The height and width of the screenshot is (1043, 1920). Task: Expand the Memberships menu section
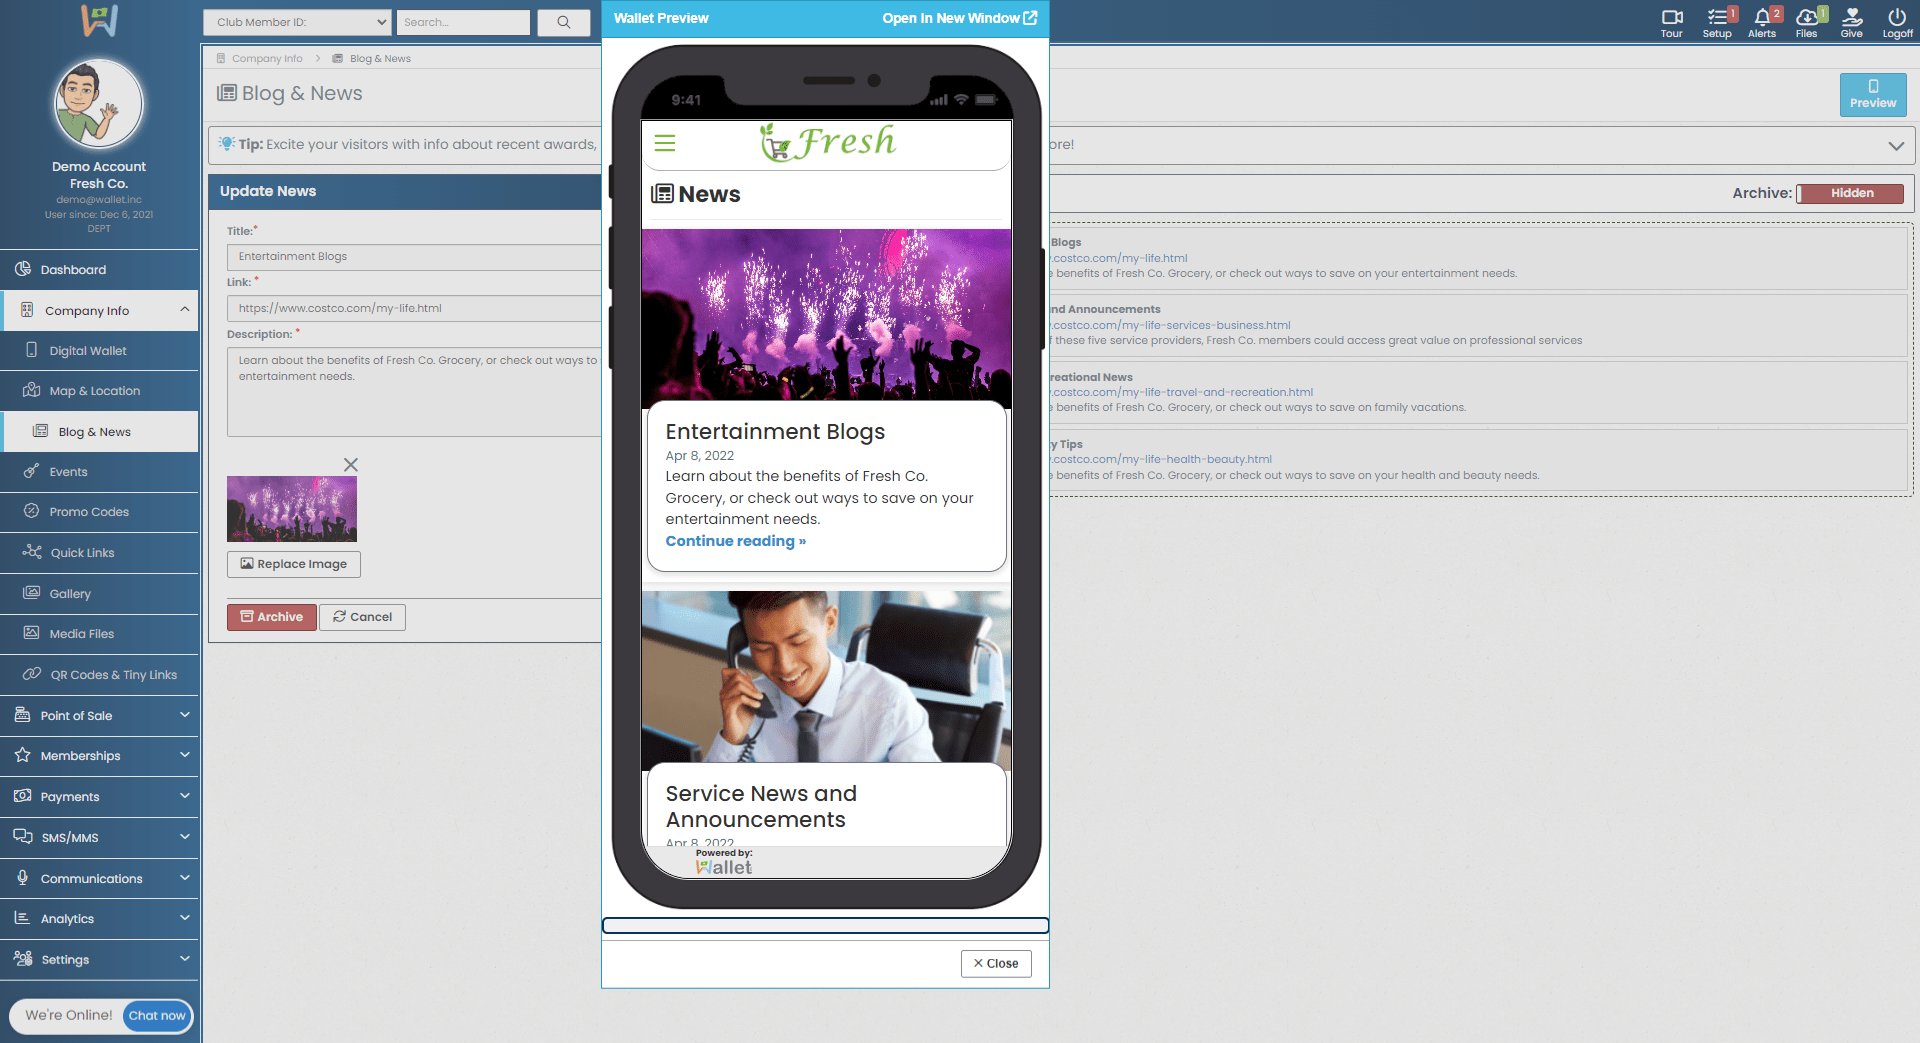click(100, 756)
